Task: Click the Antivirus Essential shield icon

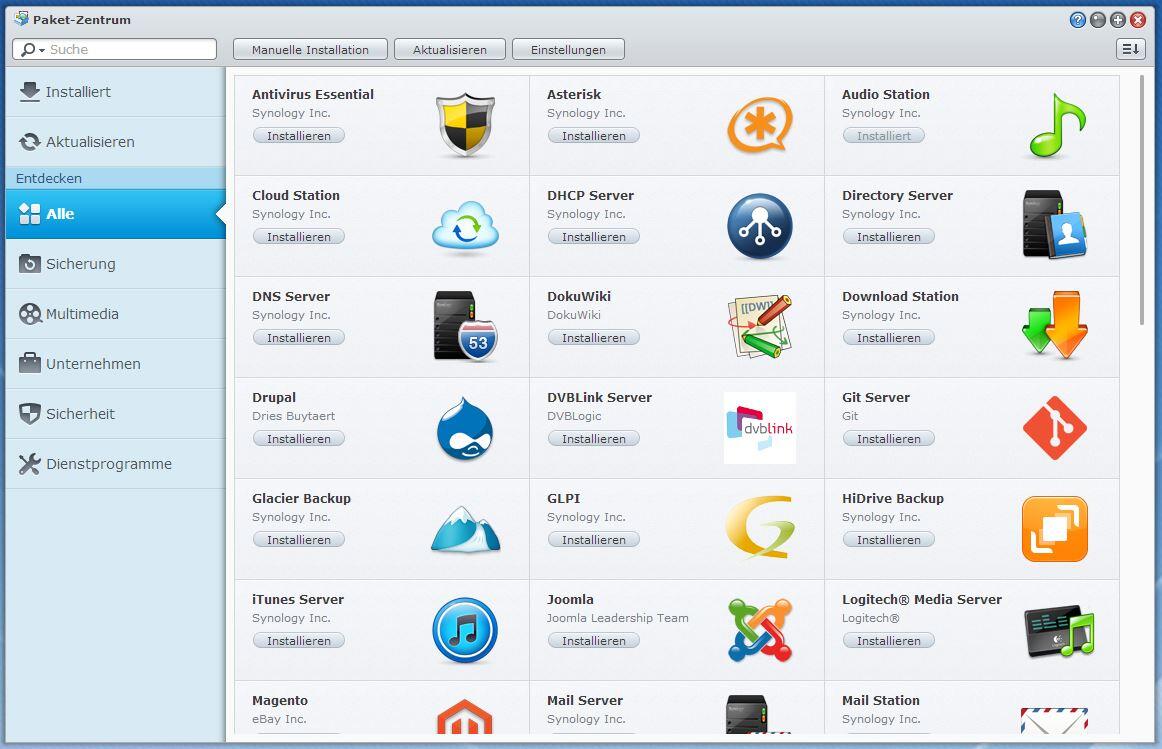Action: coord(465,124)
